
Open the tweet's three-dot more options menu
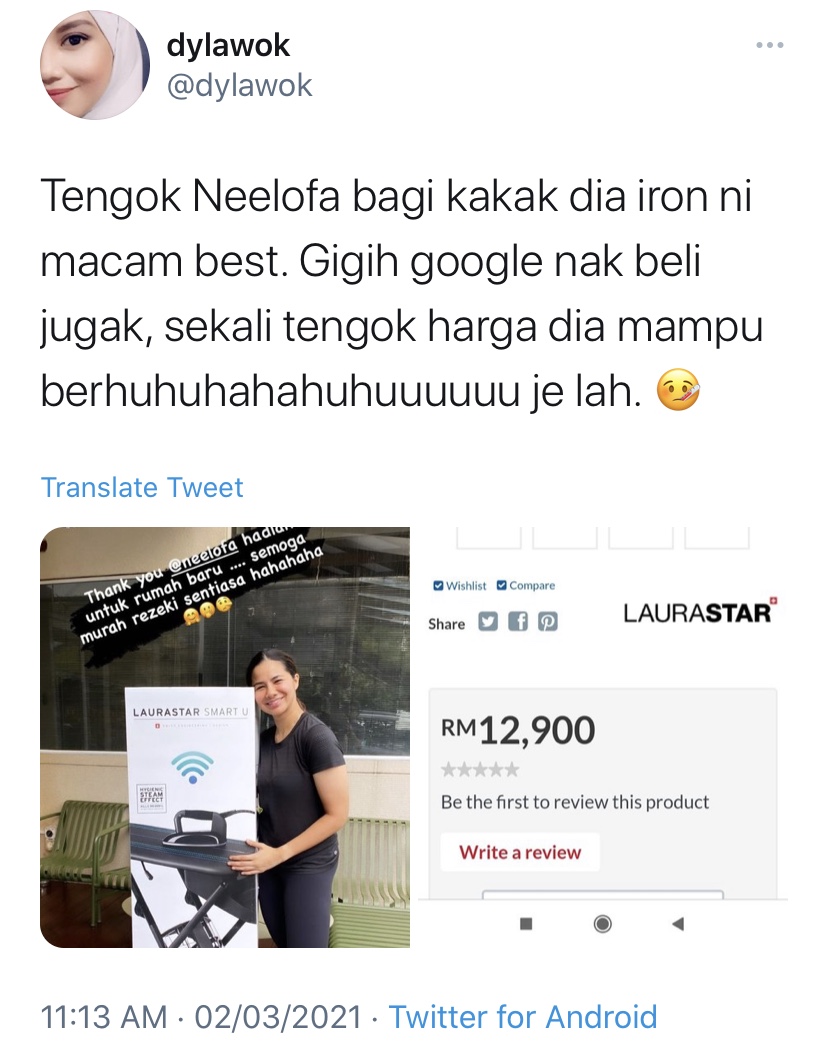pos(770,45)
